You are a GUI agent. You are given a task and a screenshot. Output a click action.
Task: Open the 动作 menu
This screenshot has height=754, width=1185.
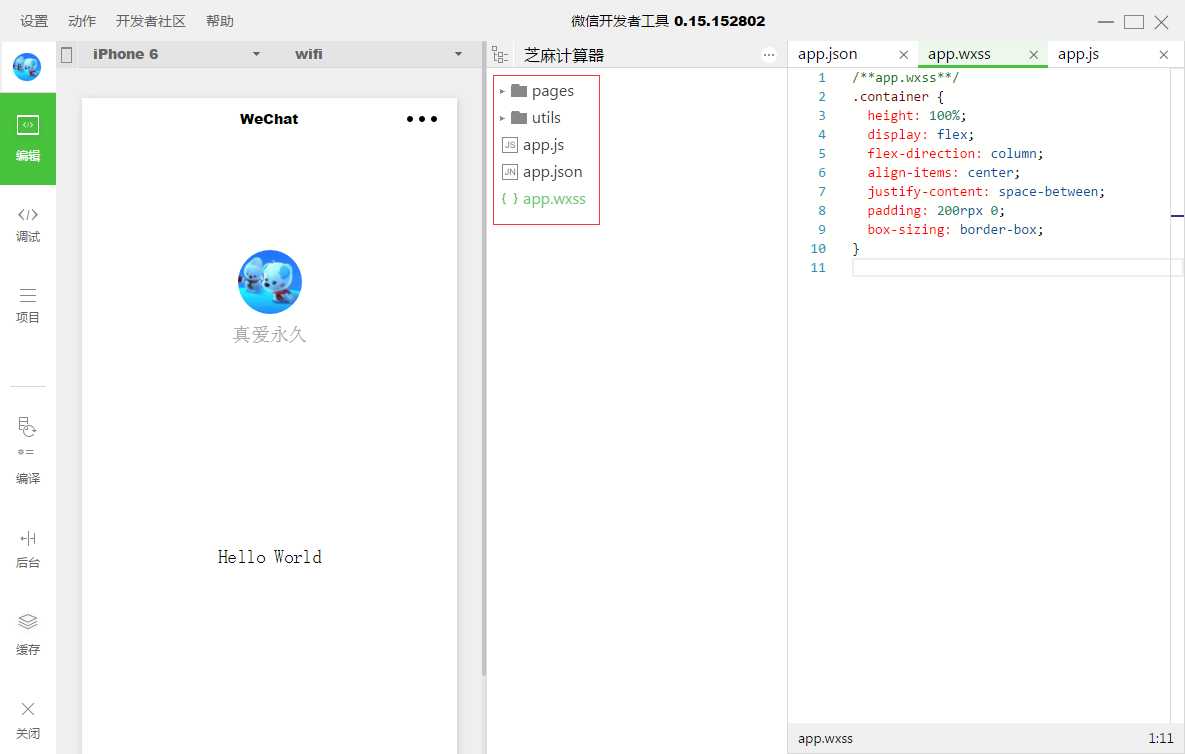click(82, 21)
